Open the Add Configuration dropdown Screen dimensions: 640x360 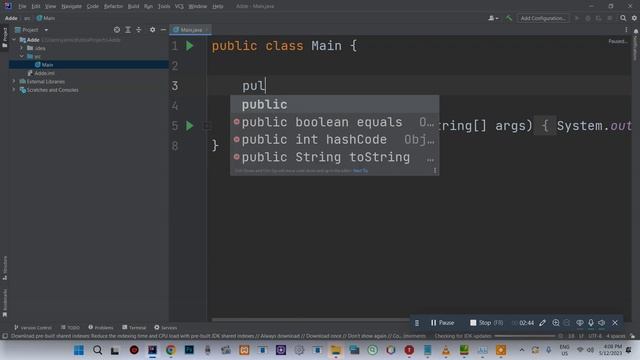542,18
